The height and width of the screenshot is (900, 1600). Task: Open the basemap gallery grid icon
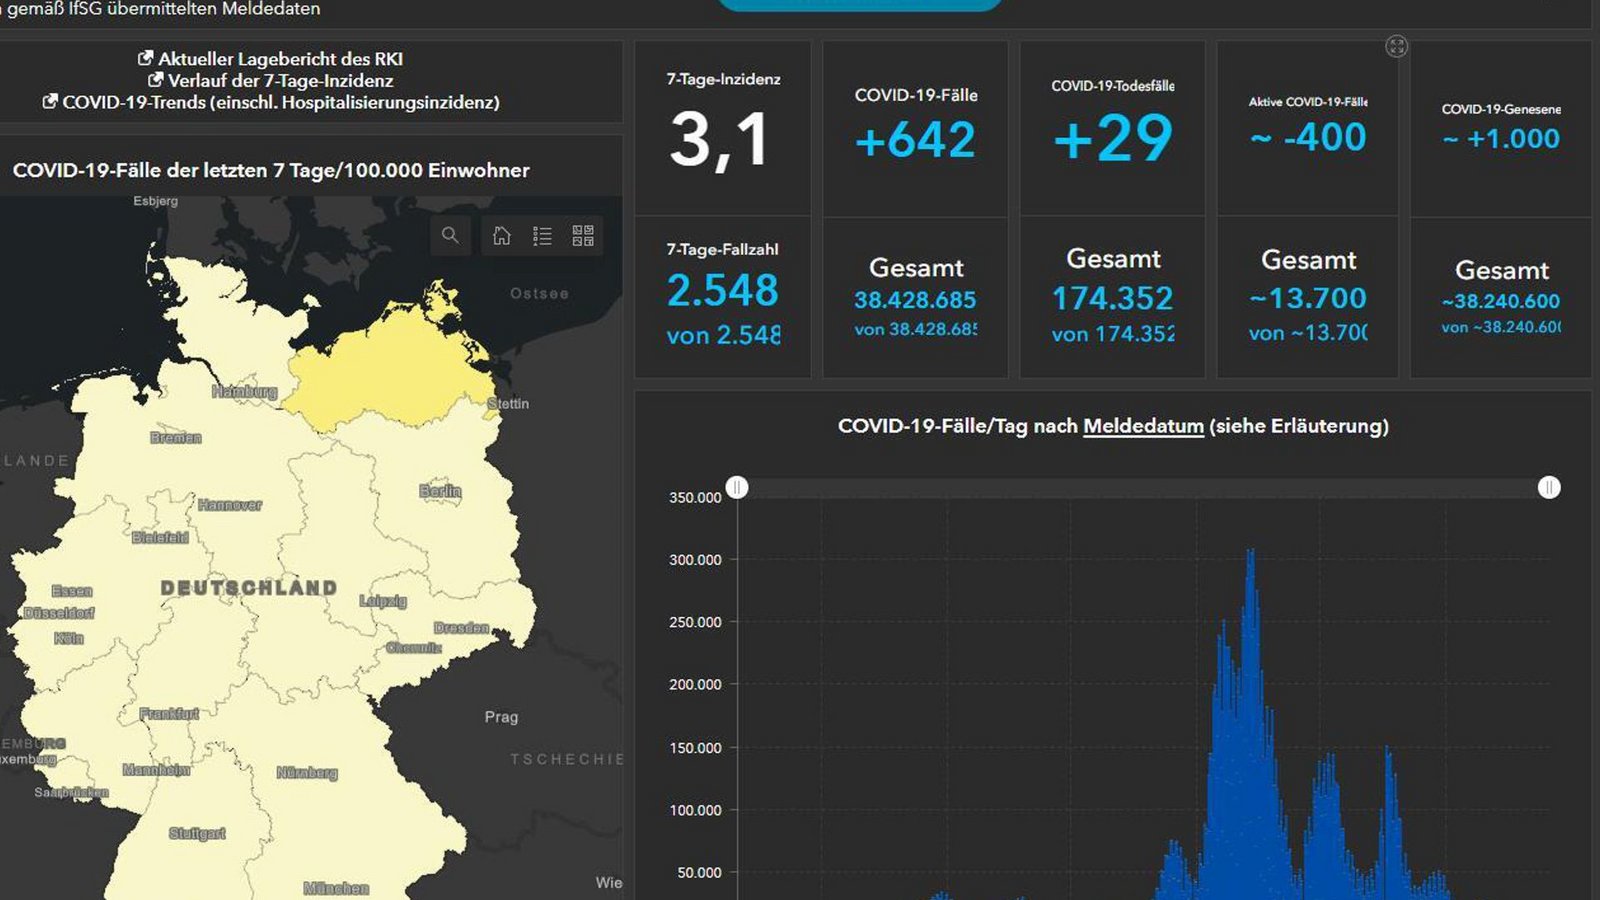tap(583, 236)
